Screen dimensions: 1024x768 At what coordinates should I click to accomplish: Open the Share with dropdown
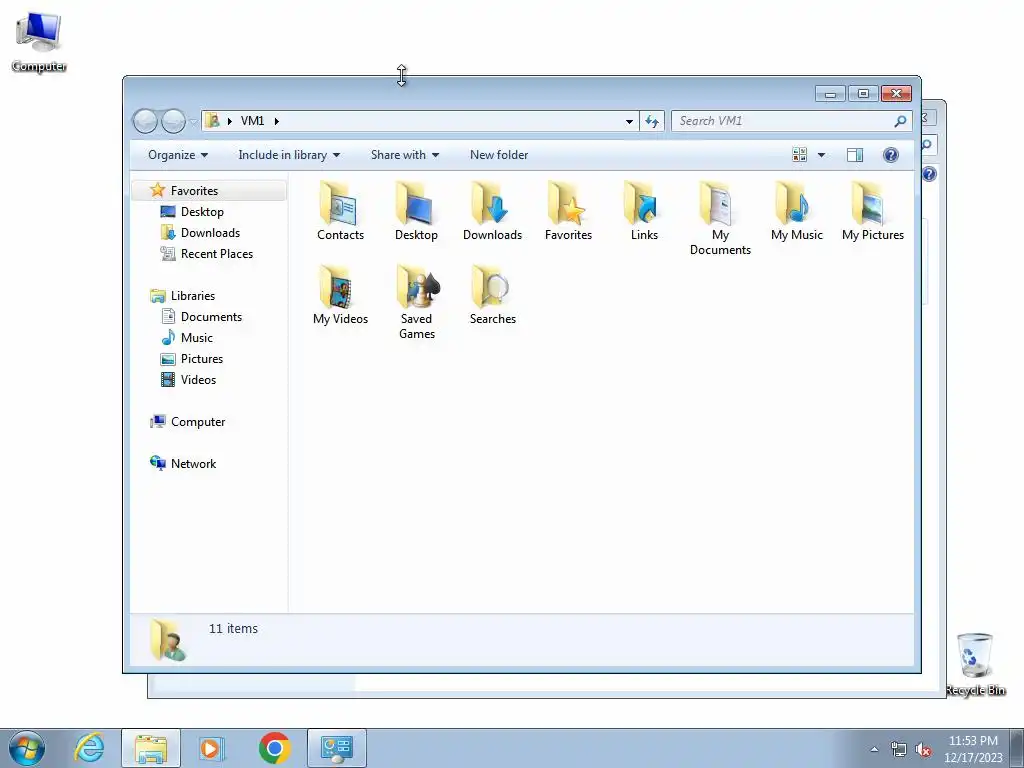click(x=405, y=155)
